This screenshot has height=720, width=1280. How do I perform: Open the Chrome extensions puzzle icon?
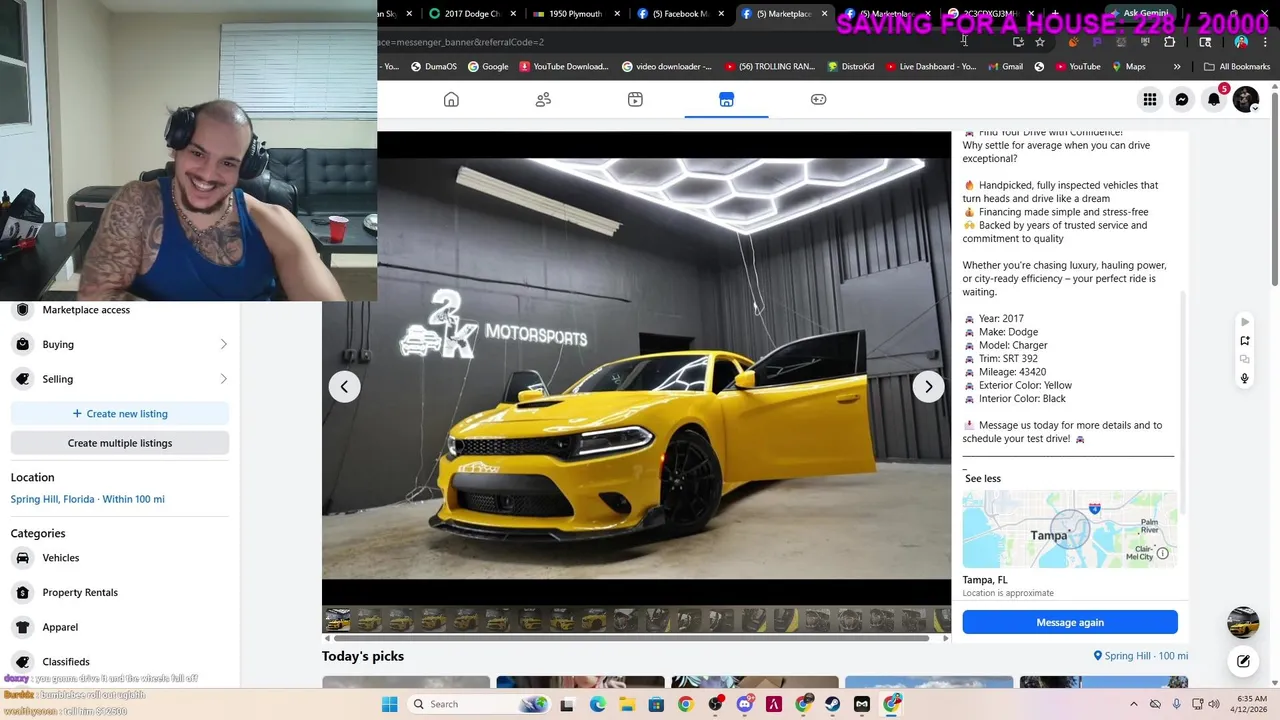point(1169,42)
